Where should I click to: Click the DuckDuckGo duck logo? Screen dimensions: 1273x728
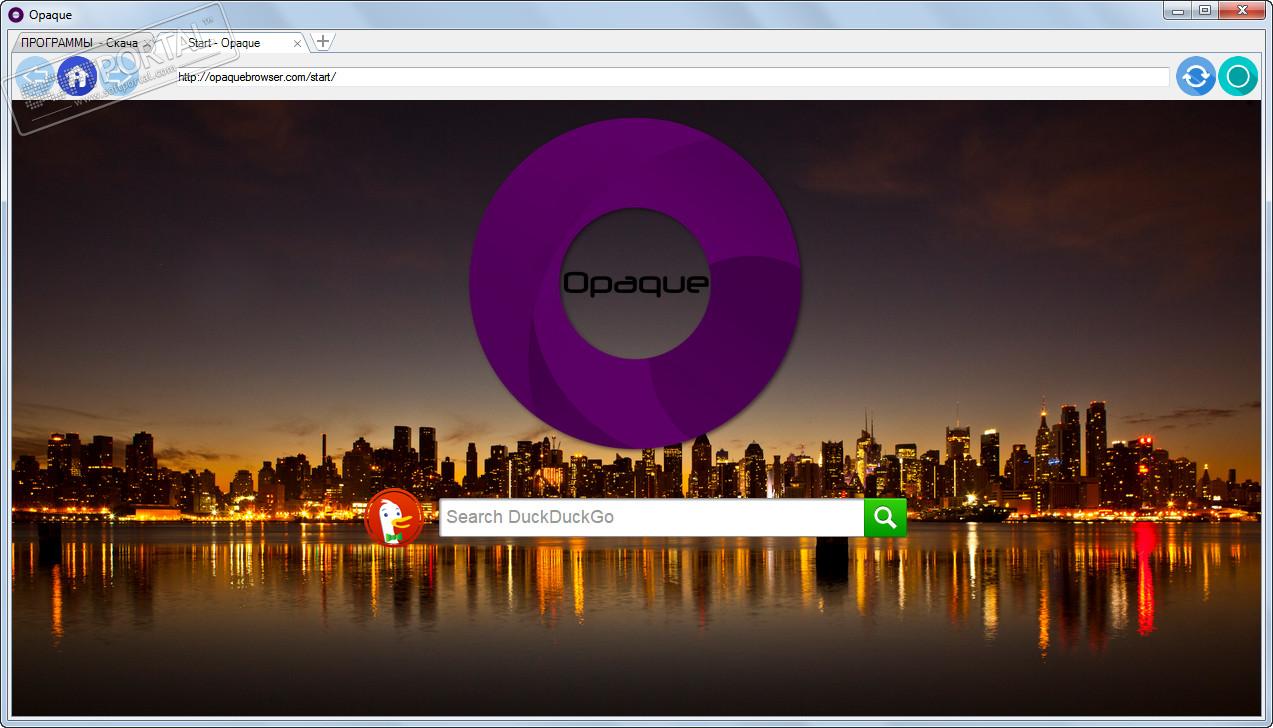(394, 518)
